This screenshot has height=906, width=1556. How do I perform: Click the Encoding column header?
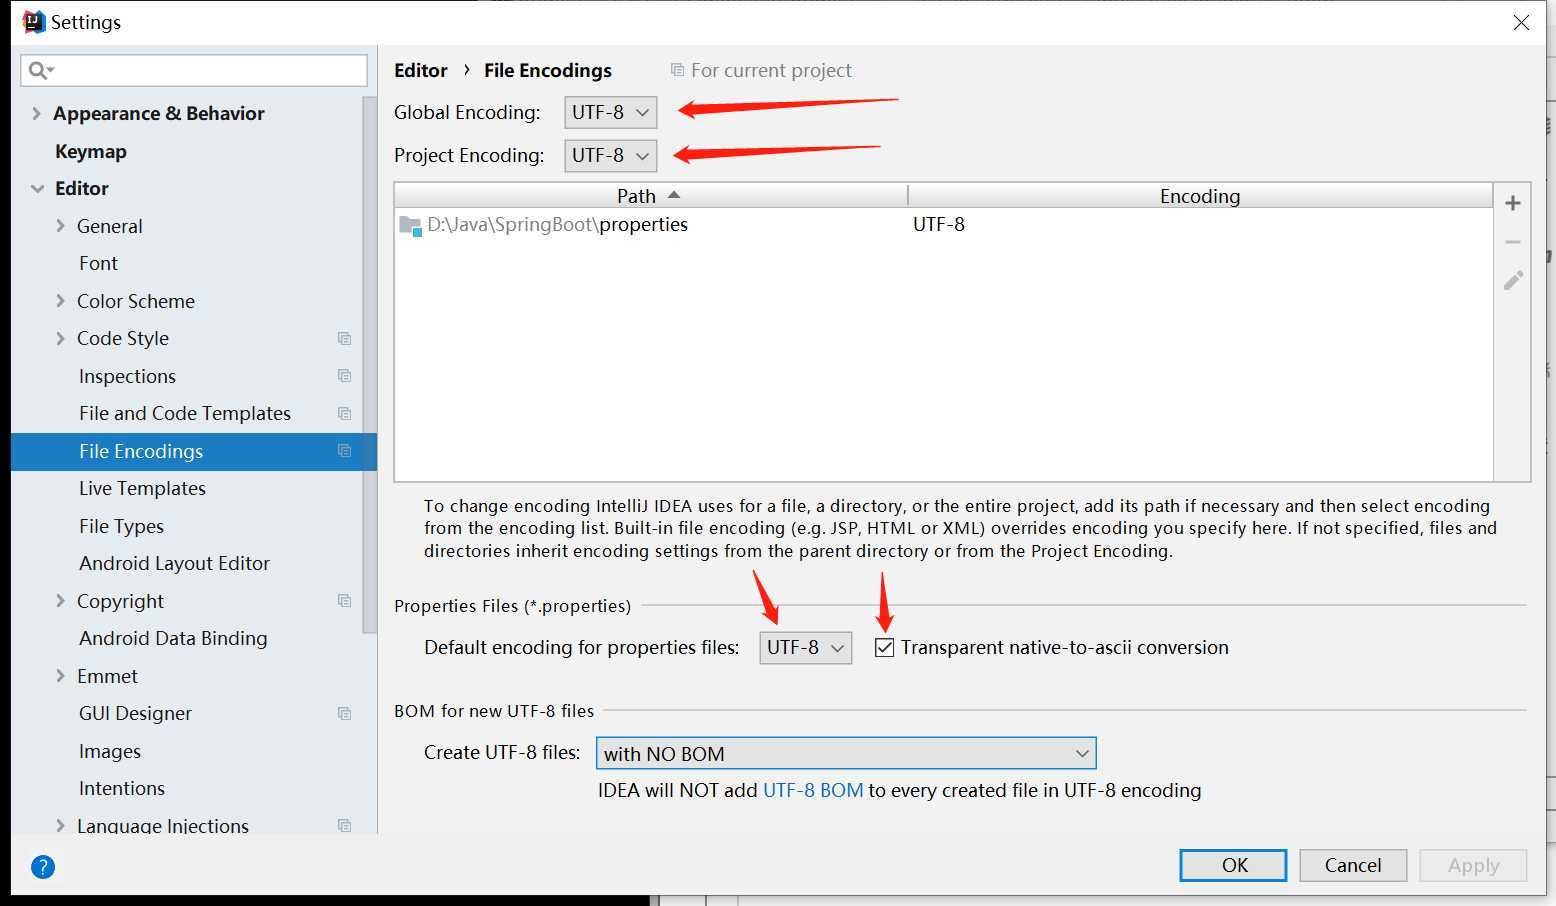[x=1200, y=195]
